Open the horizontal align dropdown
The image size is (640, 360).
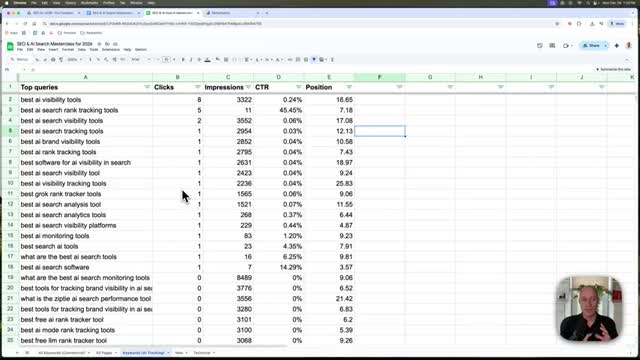click(x=248, y=60)
